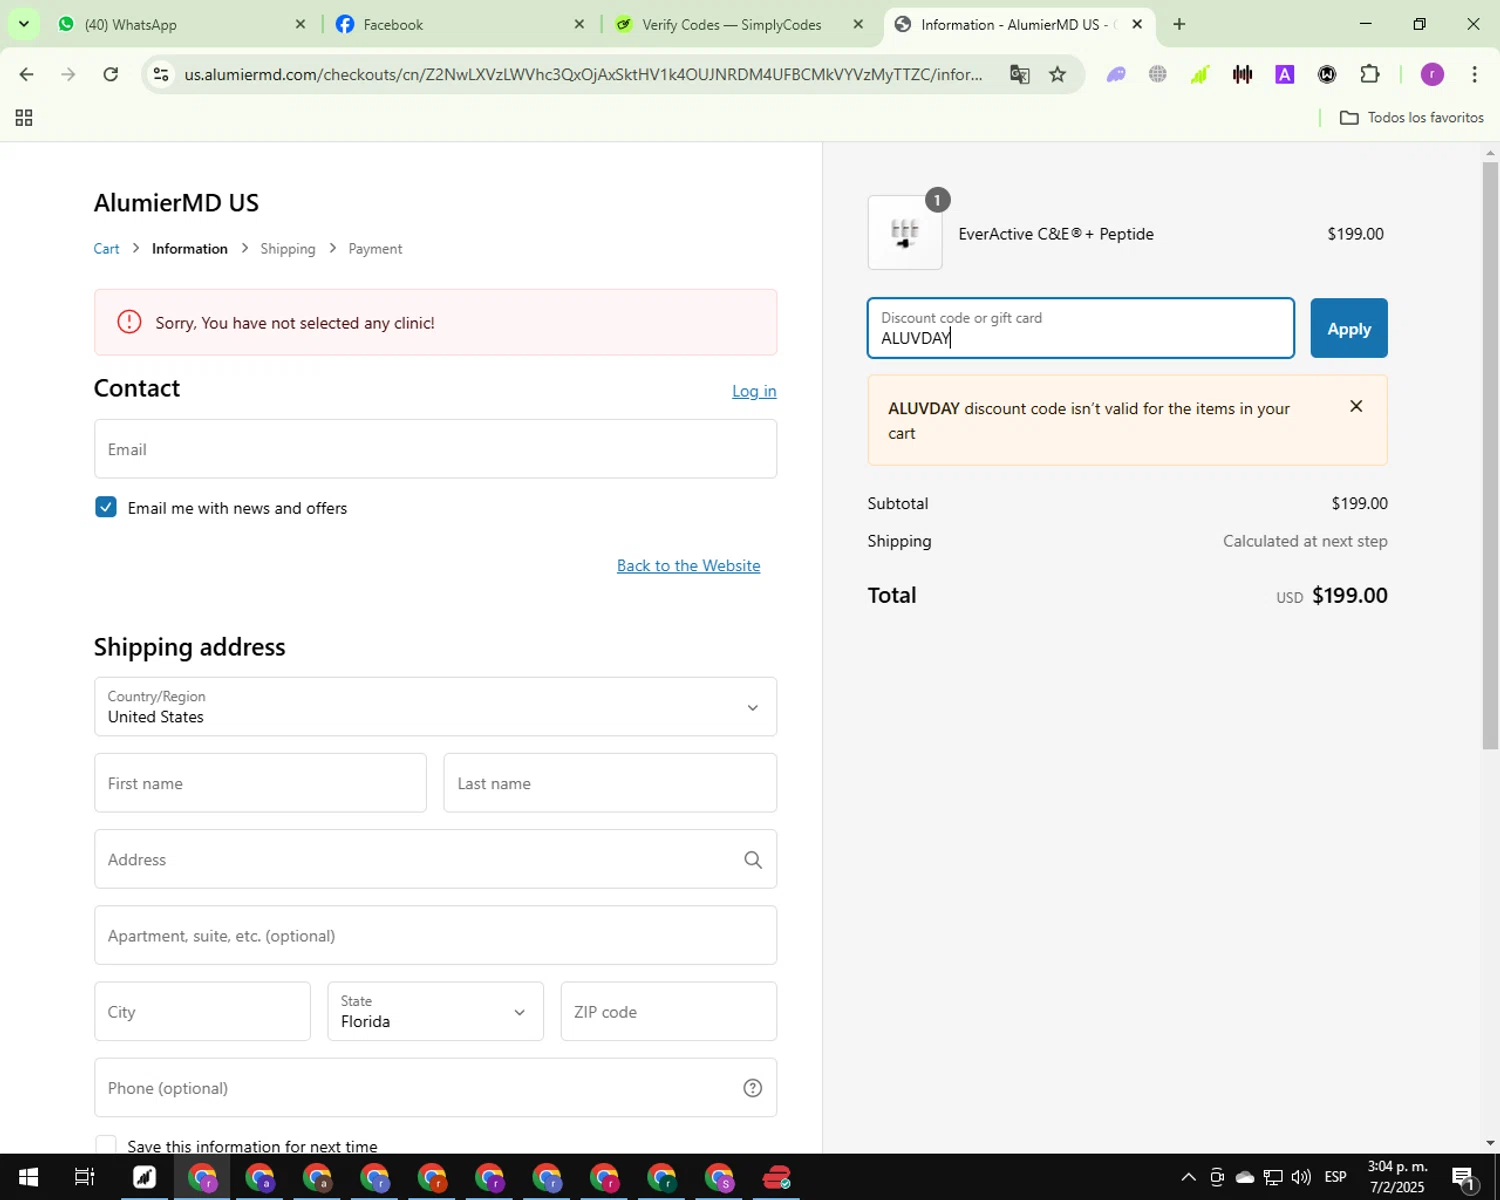Click the Information breadcrumb step
1500x1200 pixels.
click(190, 249)
